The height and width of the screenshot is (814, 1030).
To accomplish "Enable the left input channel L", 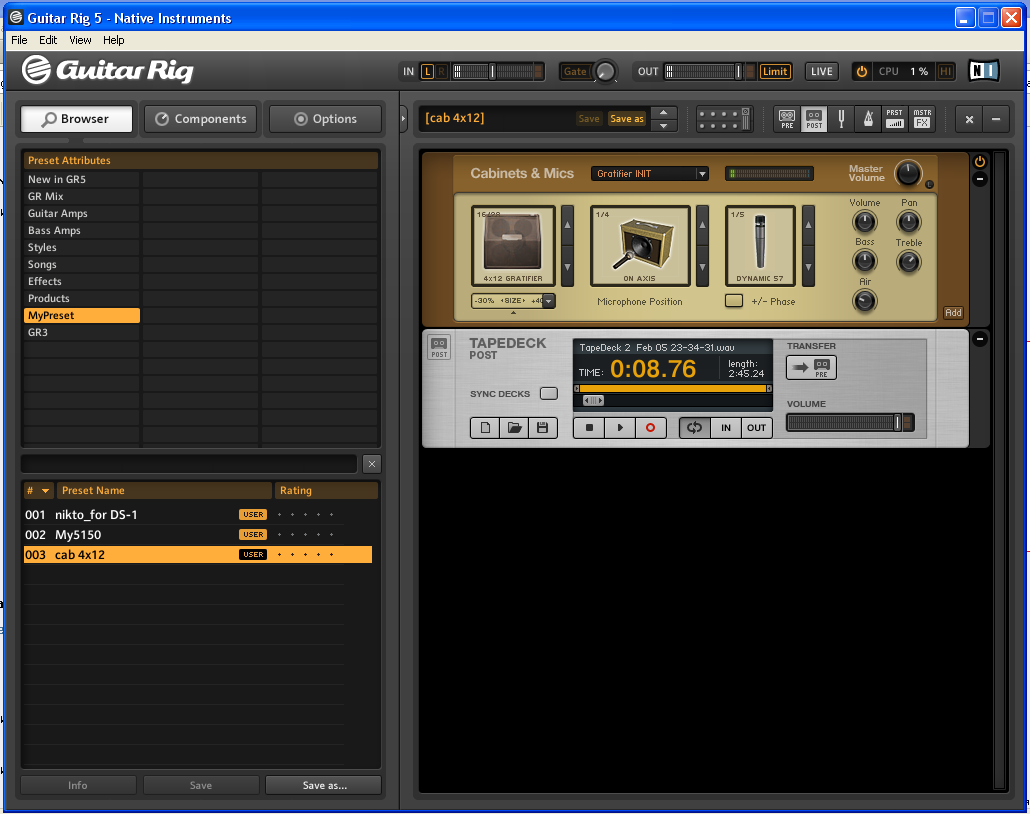I will pyautogui.click(x=428, y=72).
